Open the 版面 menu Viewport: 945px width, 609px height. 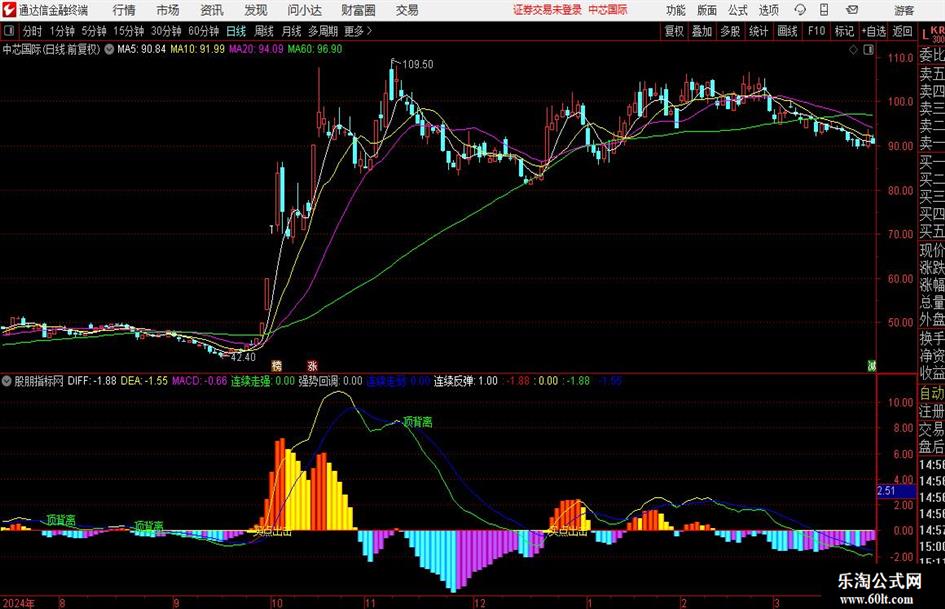(x=706, y=10)
